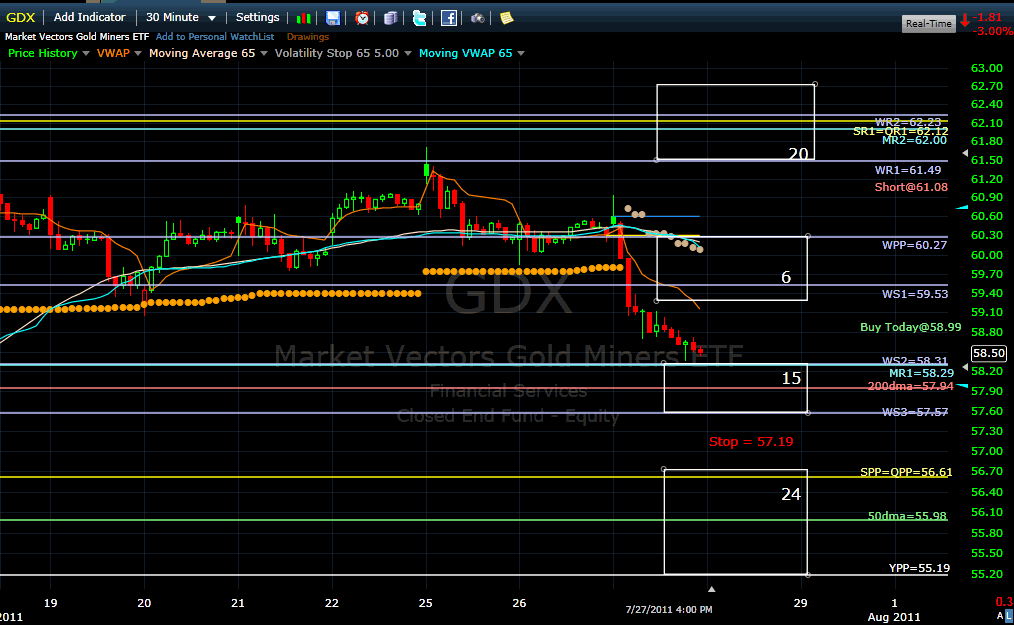The height and width of the screenshot is (625, 1014).
Task: Select the 'WS3=57.57' label
Action: (915, 412)
